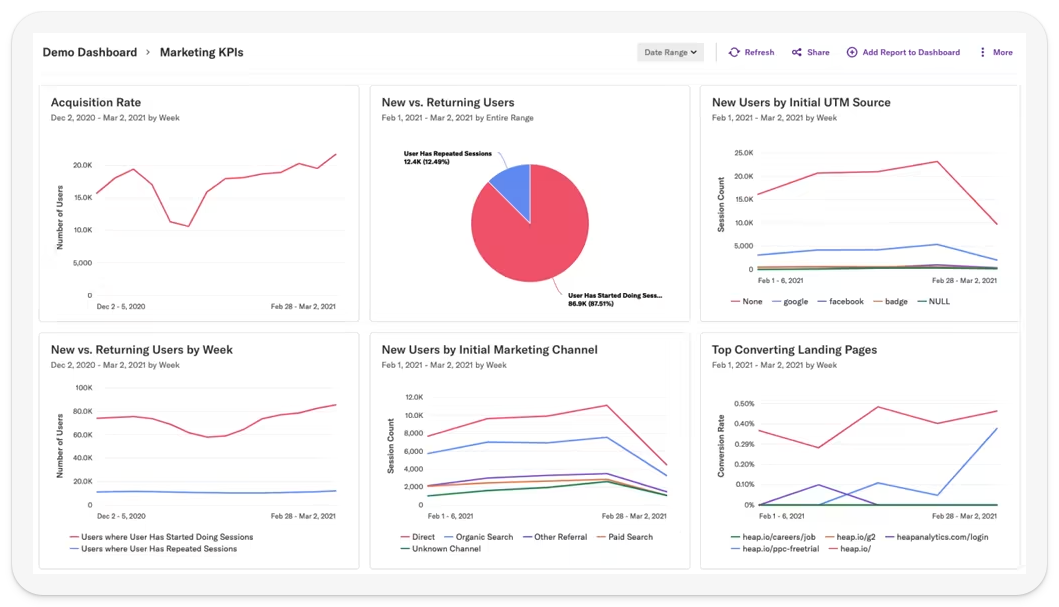
Task: Select the Marketing KPIs breadcrumb title
Action: [x=201, y=52]
